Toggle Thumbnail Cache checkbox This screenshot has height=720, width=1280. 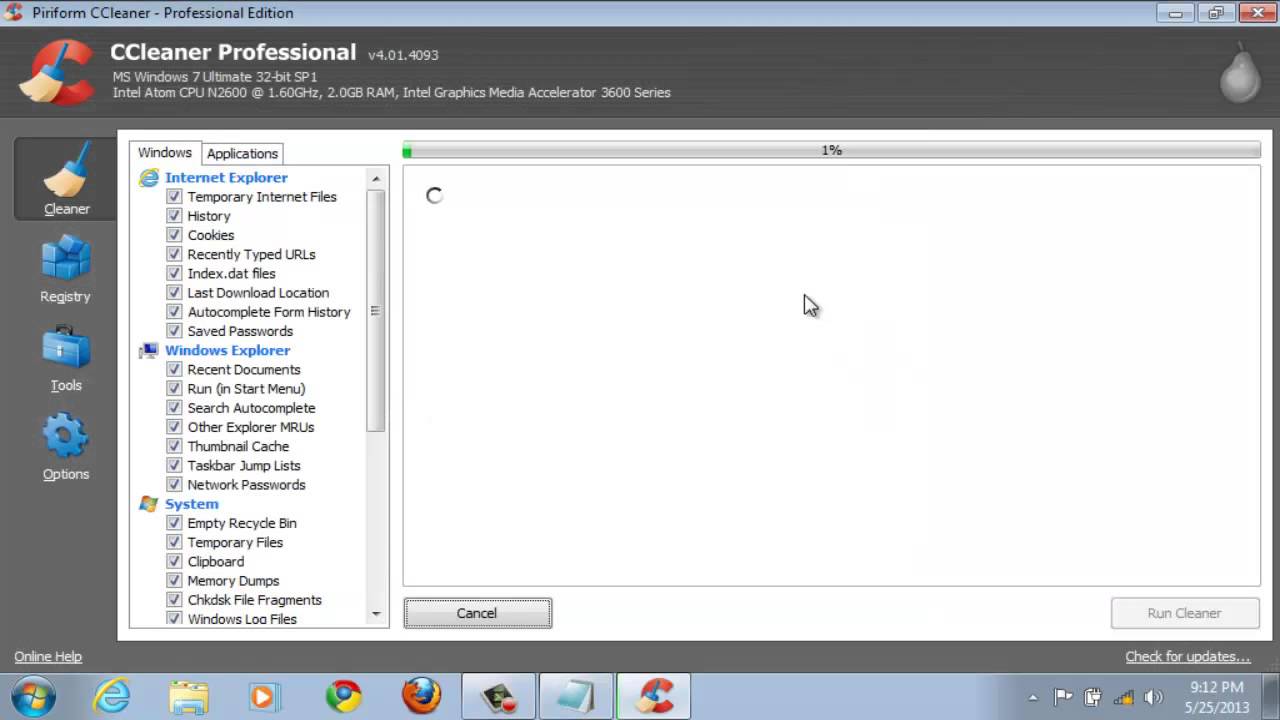[x=174, y=446]
